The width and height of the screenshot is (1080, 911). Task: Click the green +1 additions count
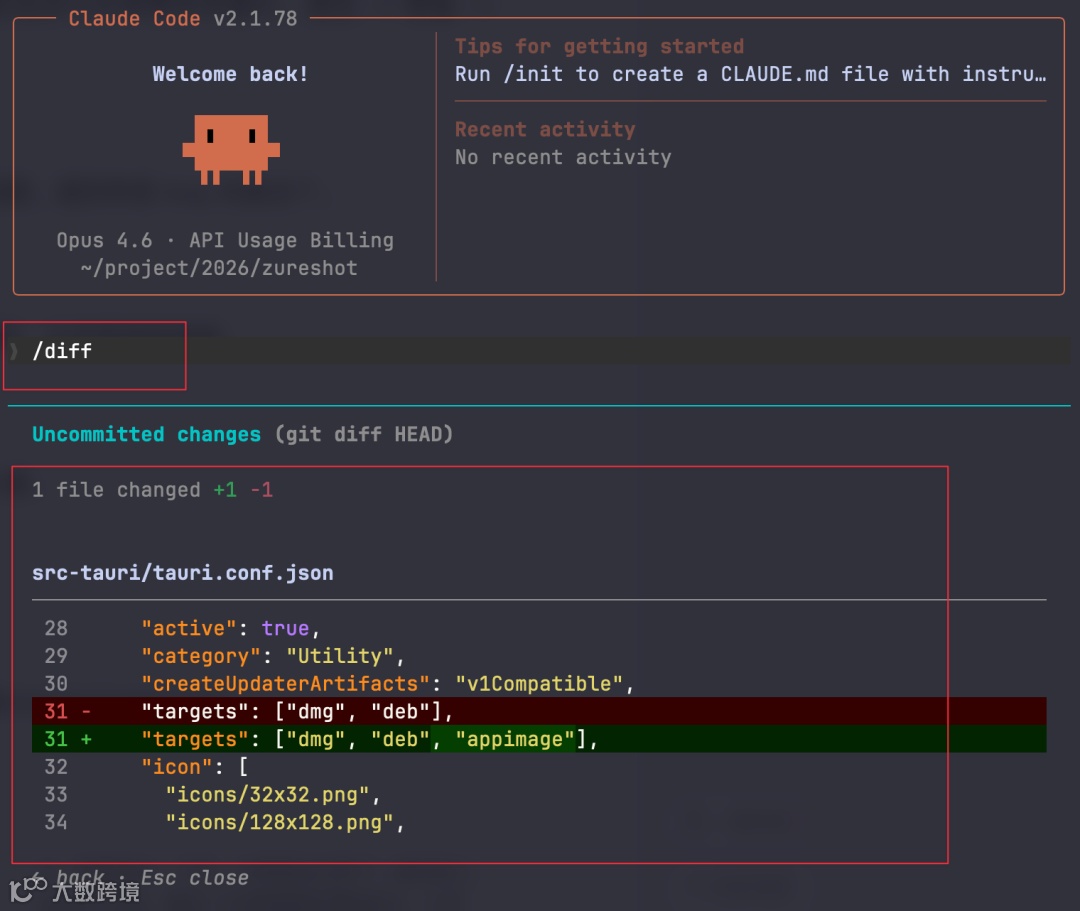(x=225, y=490)
